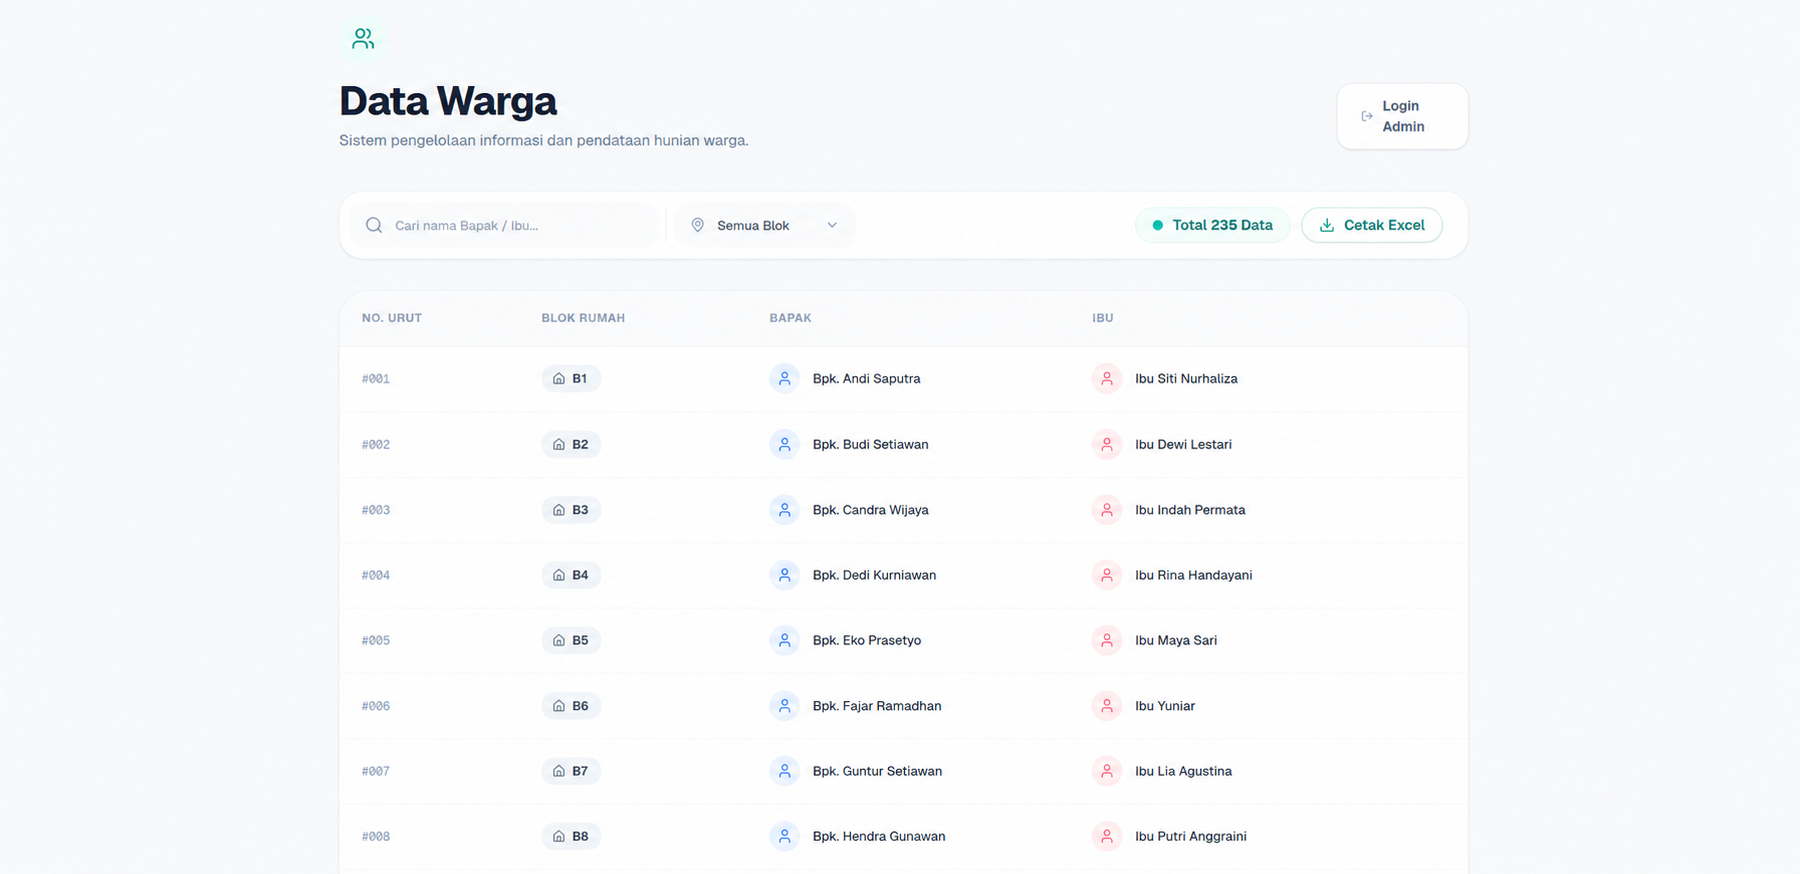The image size is (1800, 874).
Task: Click the house icon in the B8 badge
Action: [559, 836]
